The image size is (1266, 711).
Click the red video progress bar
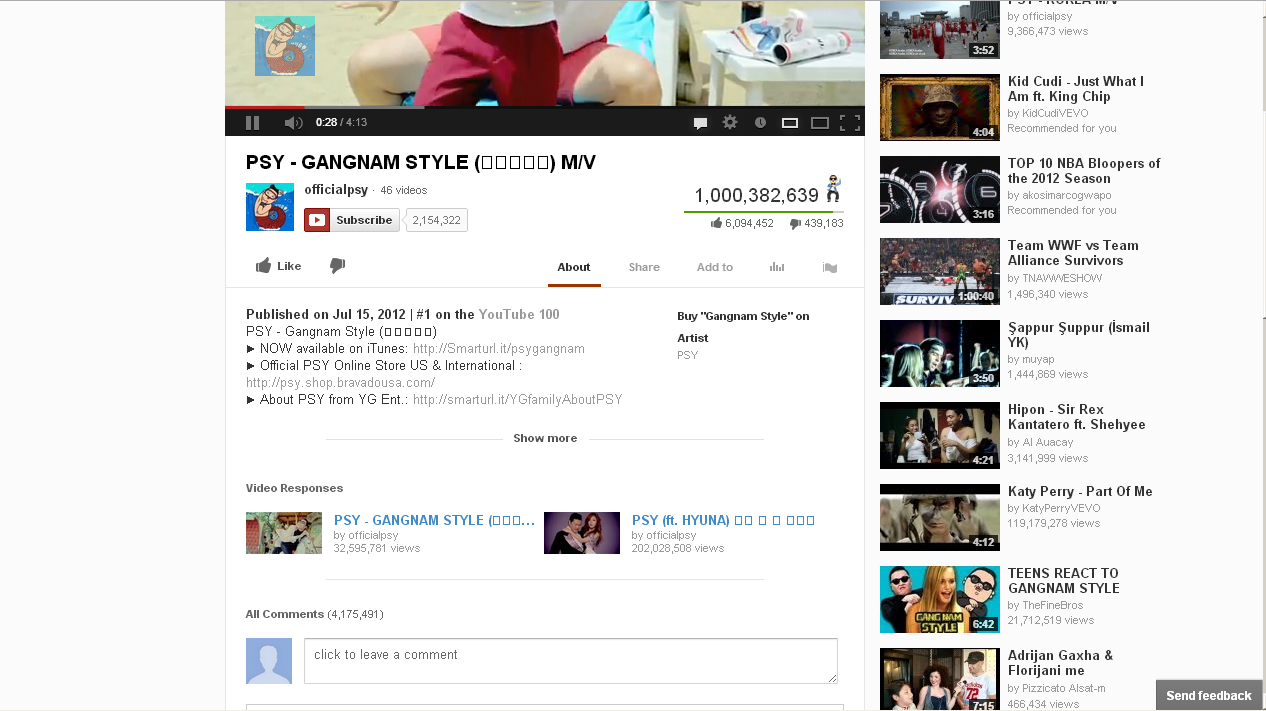pos(265,107)
